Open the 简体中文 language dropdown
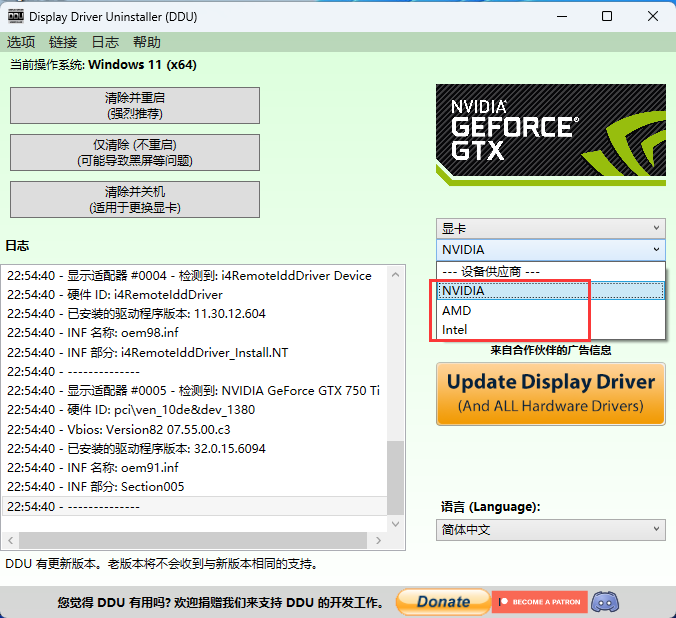The height and width of the screenshot is (618, 676). click(550, 530)
